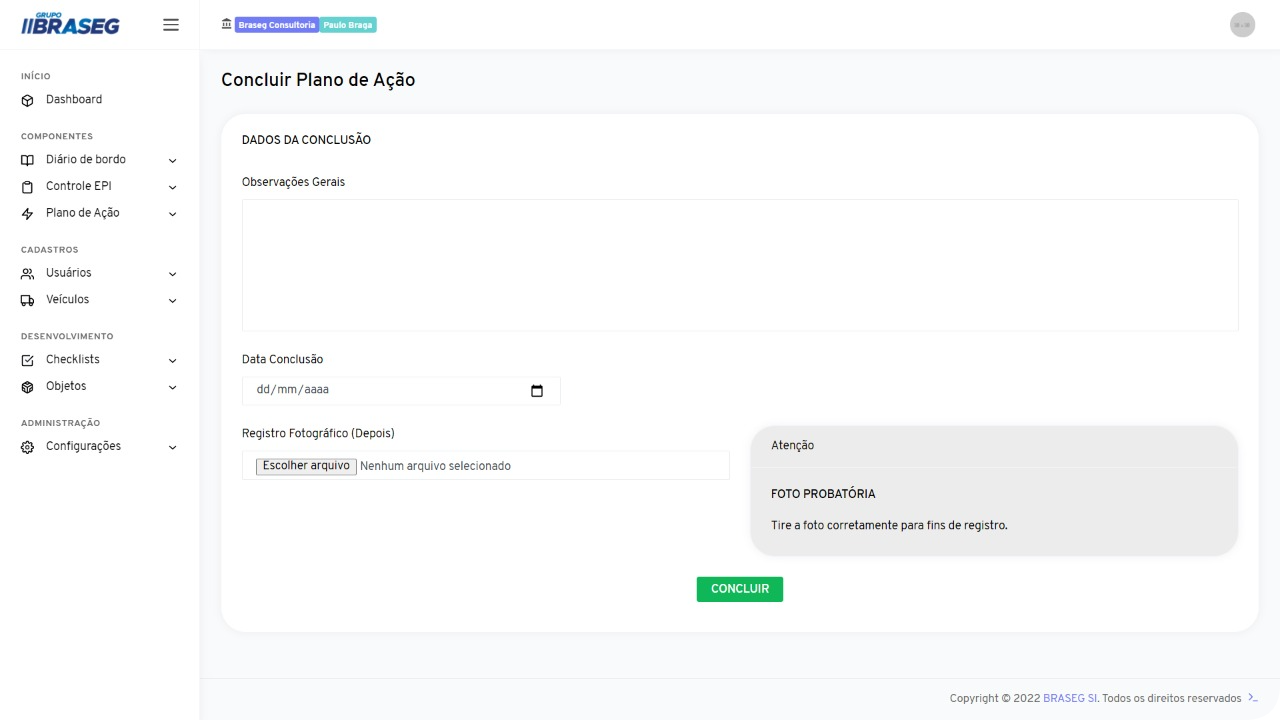Click the hamburger menu toggle icon
The image size is (1280, 720).
click(171, 25)
